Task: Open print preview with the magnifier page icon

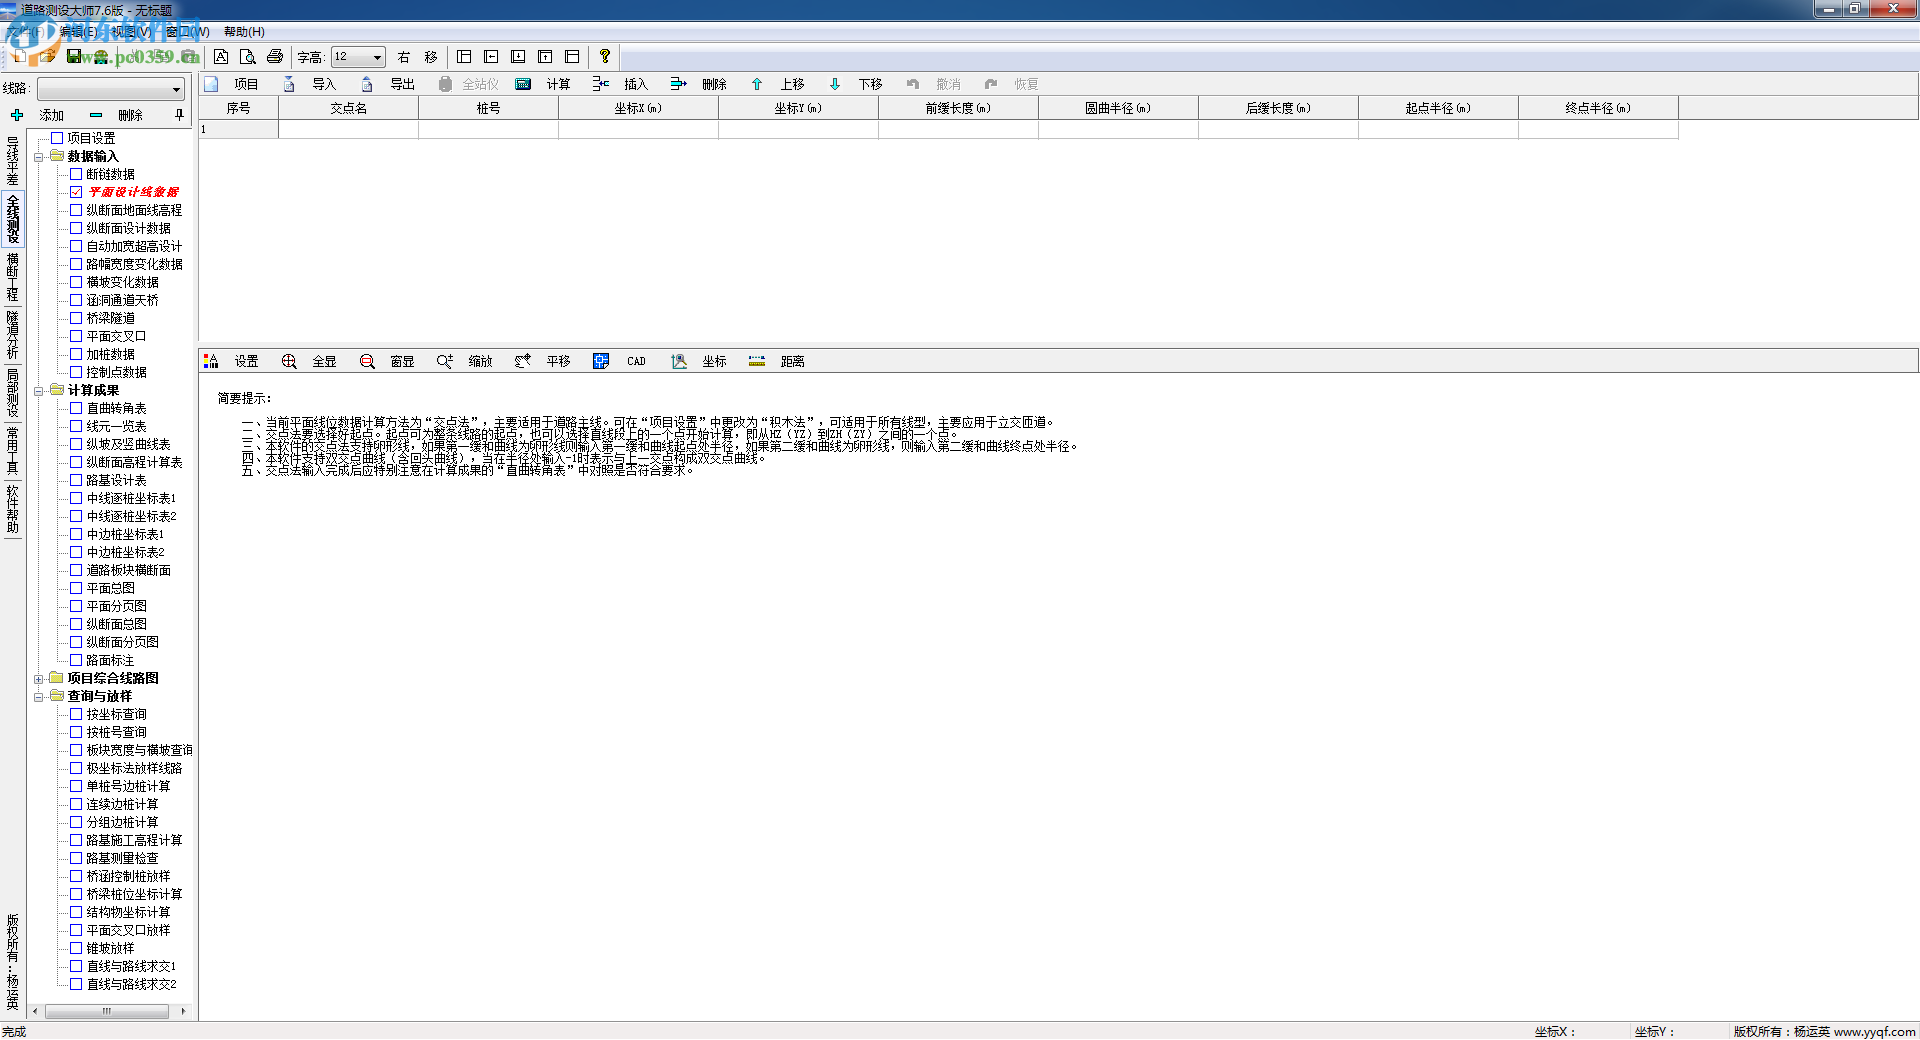Action: click(248, 57)
